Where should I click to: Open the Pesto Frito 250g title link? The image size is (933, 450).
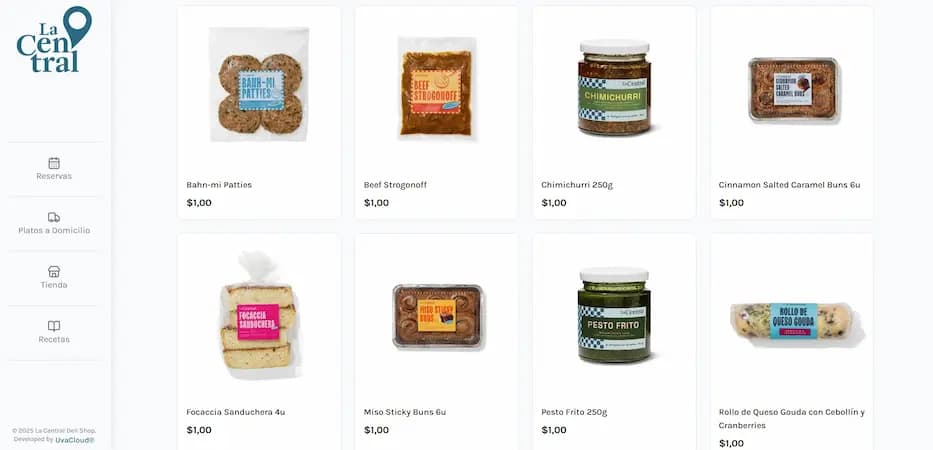click(x=574, y=412)
